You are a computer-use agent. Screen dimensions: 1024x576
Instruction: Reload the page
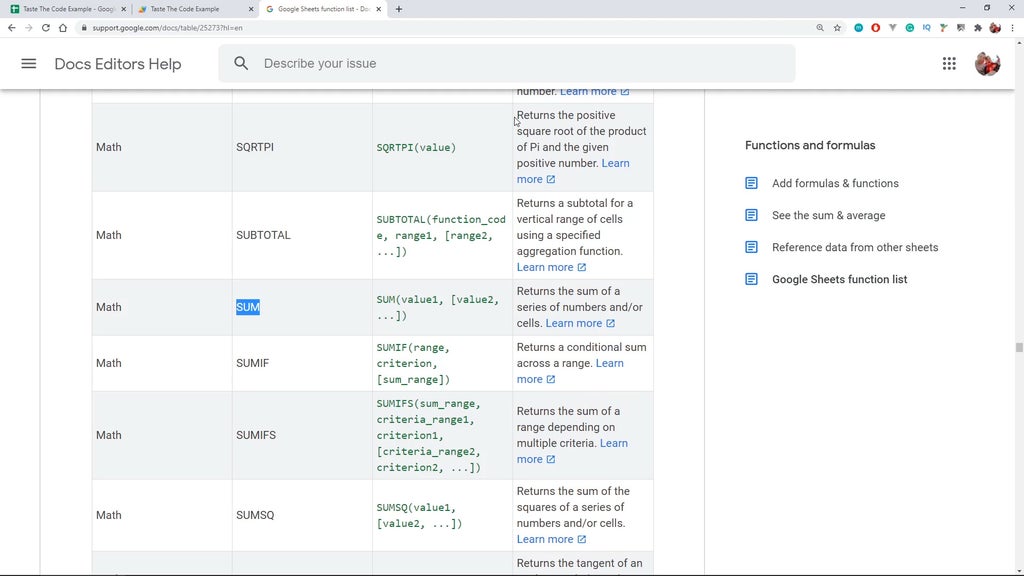pyautogui.click(x=45, y=28)
